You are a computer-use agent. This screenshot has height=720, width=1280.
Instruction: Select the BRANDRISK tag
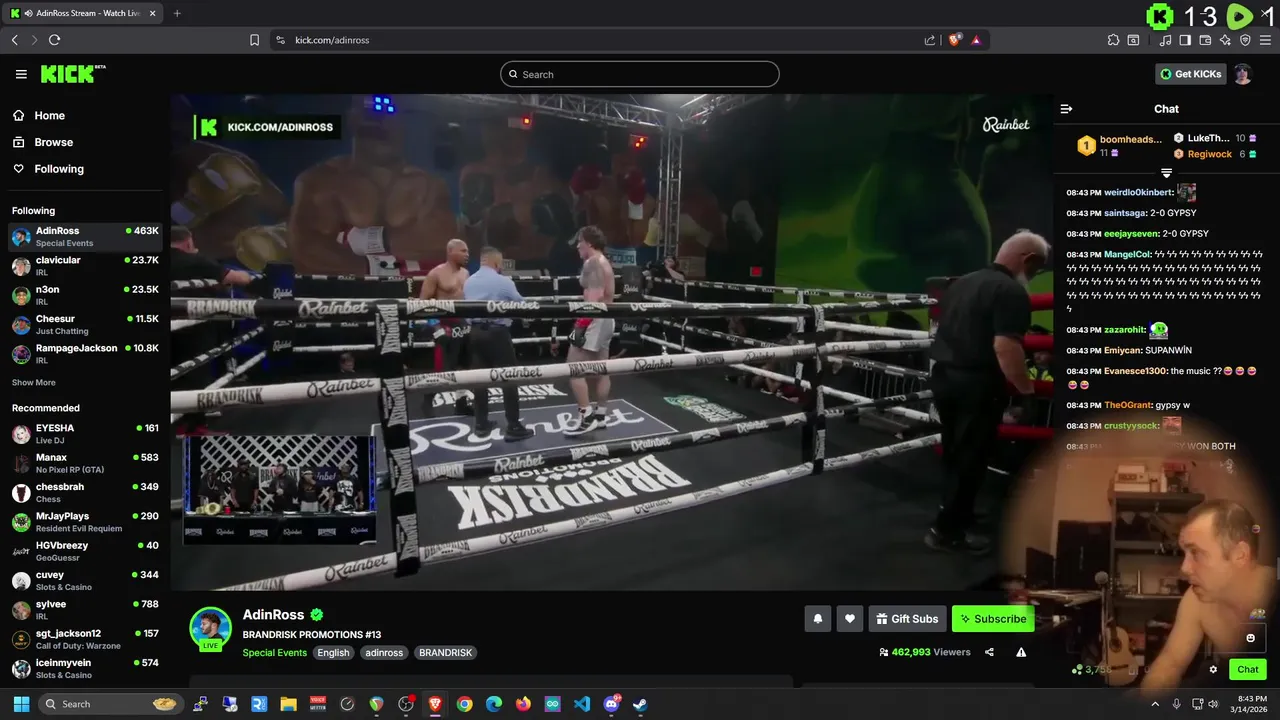(445, 653)
